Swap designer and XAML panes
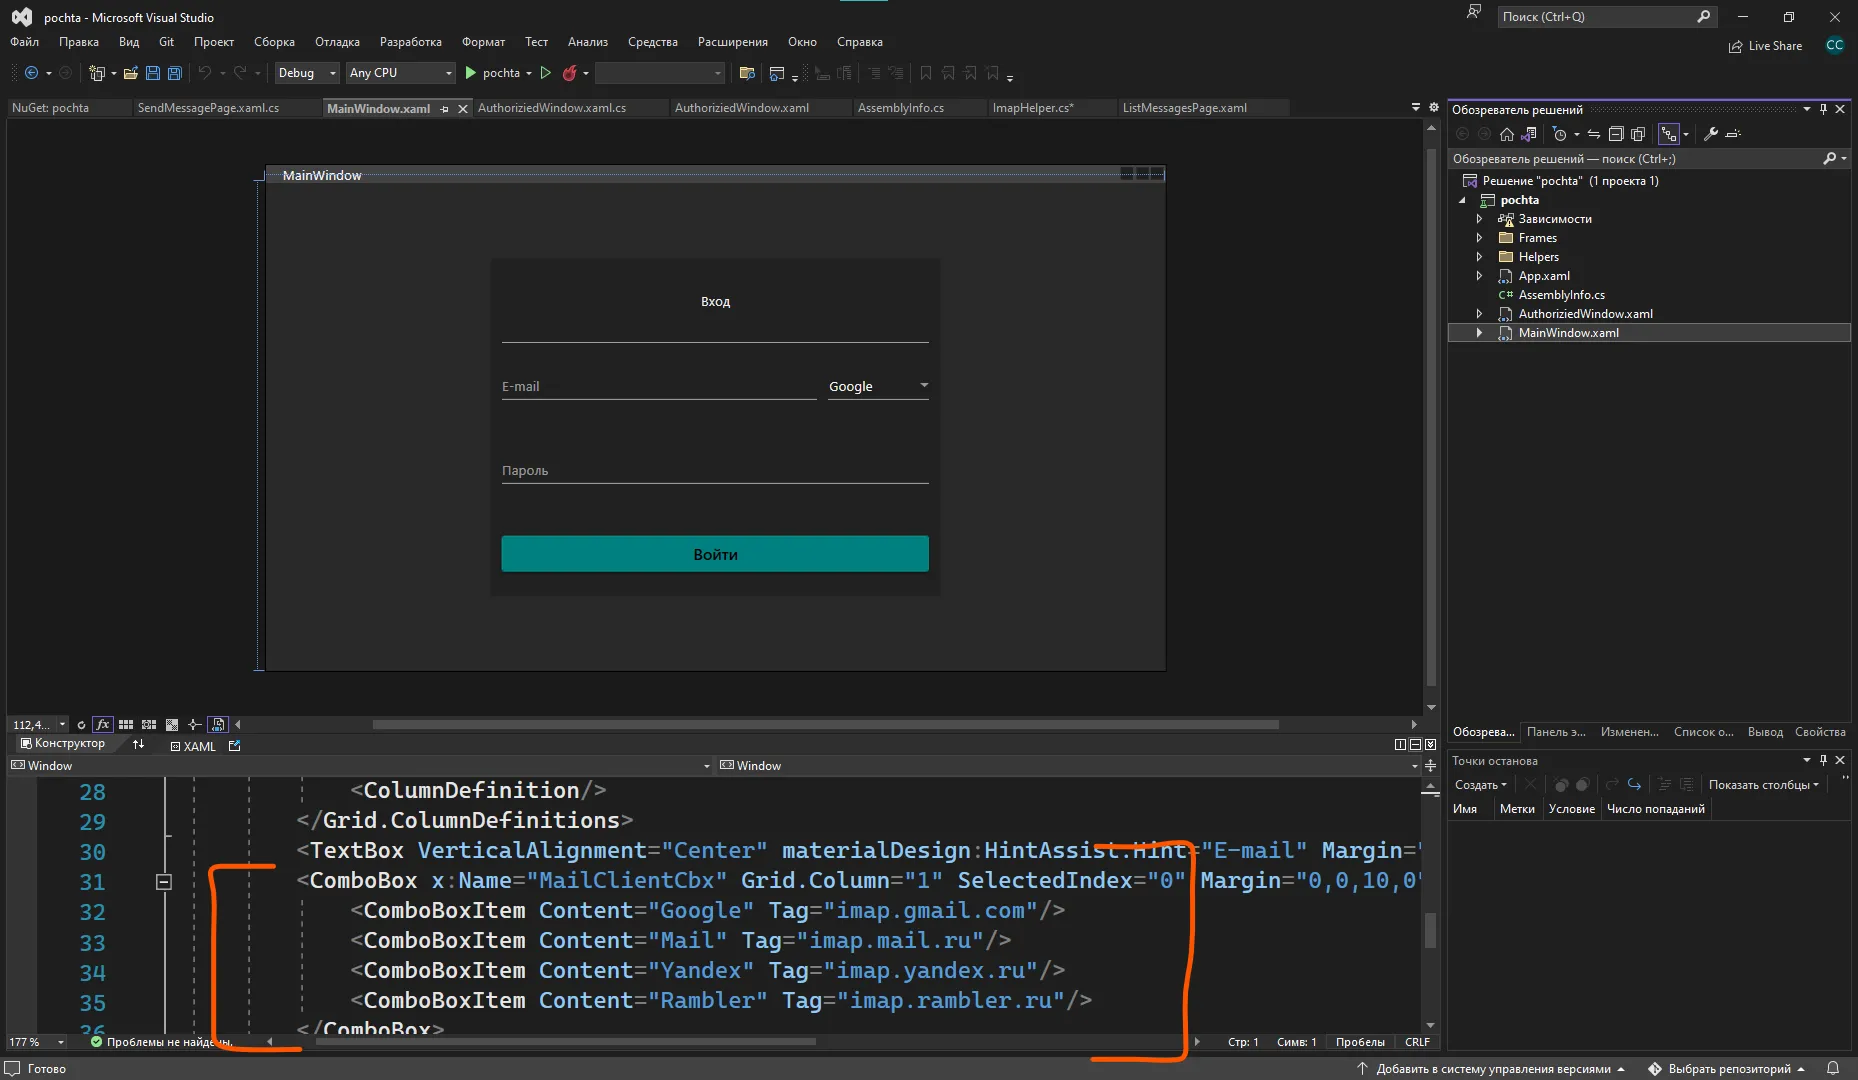Viewport: 1858px width, 1080px height. pyautogui.click(x=138, y=745)
